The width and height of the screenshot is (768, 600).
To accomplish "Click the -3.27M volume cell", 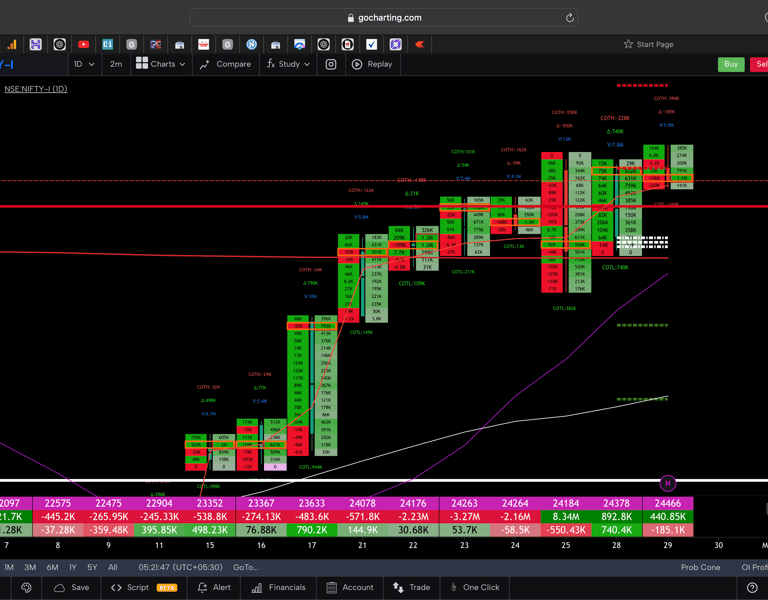I will (464, 516).
